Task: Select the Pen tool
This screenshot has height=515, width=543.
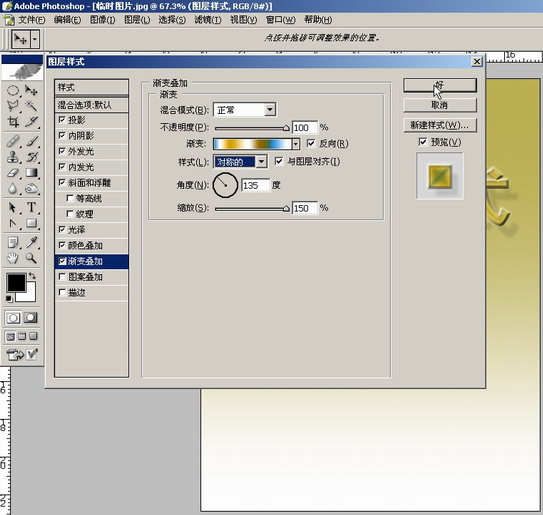Action: pos(13,223)
